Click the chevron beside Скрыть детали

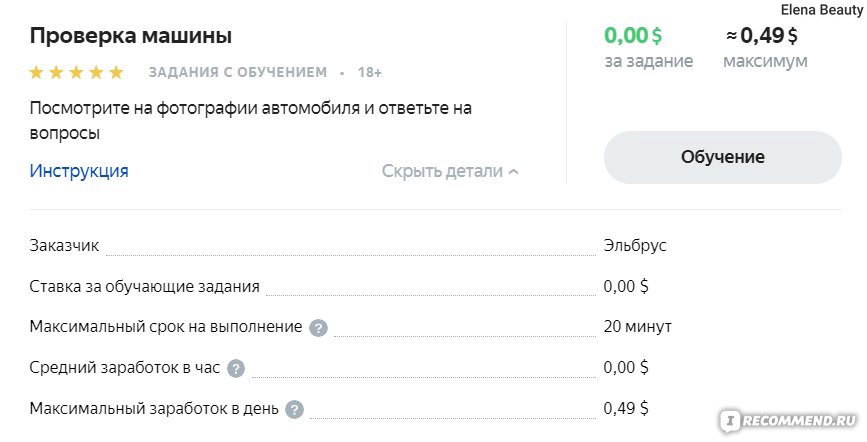pos(514,172)
